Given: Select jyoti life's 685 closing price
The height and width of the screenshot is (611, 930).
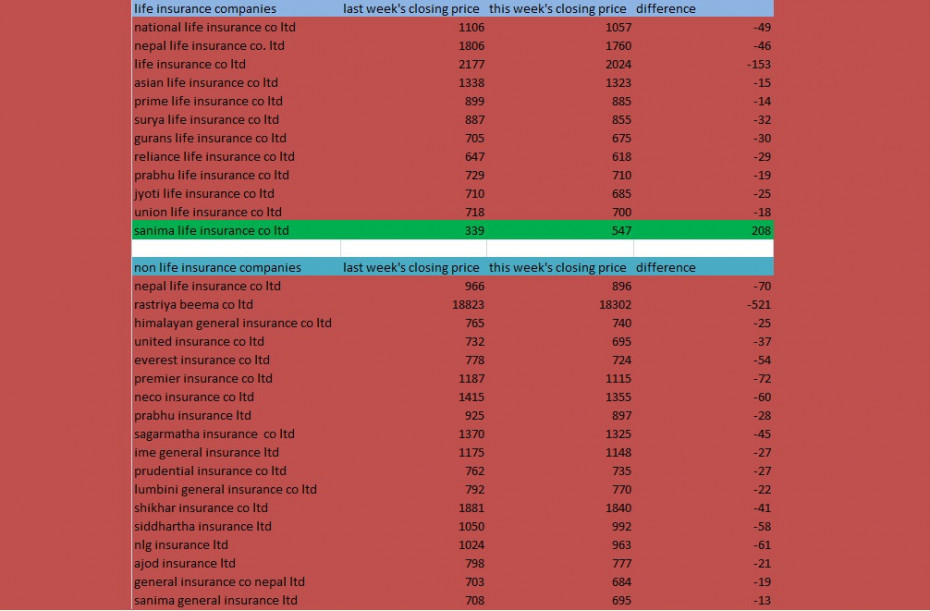Looking at the screenshot, I should (560, 193).
